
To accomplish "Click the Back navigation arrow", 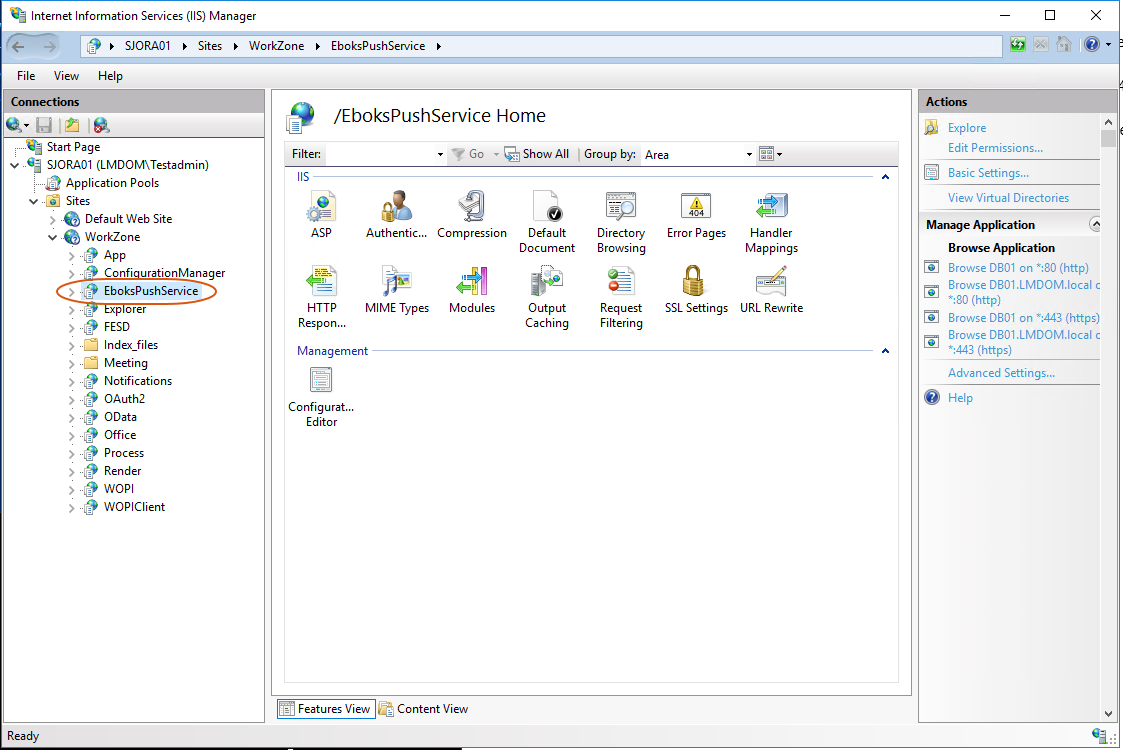I will (x=18, y=47).
